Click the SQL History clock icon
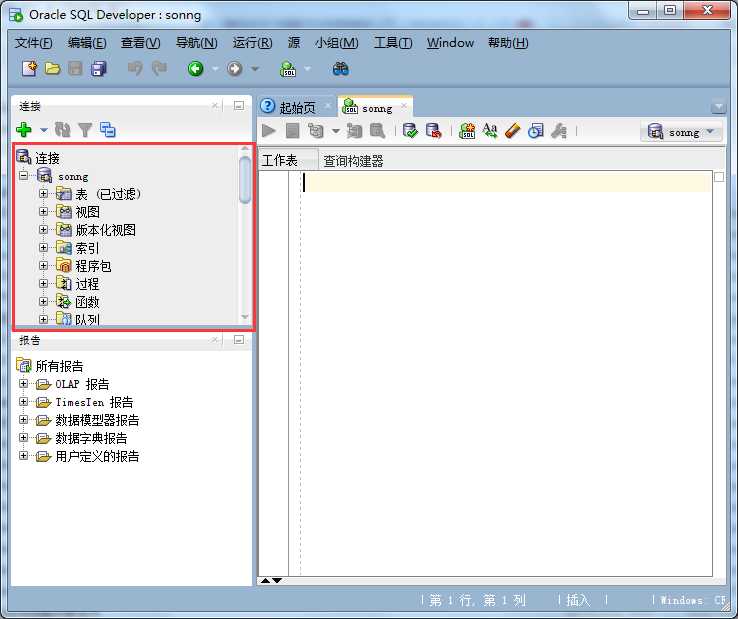Screen dimensions: 738x619 (536, 131)
